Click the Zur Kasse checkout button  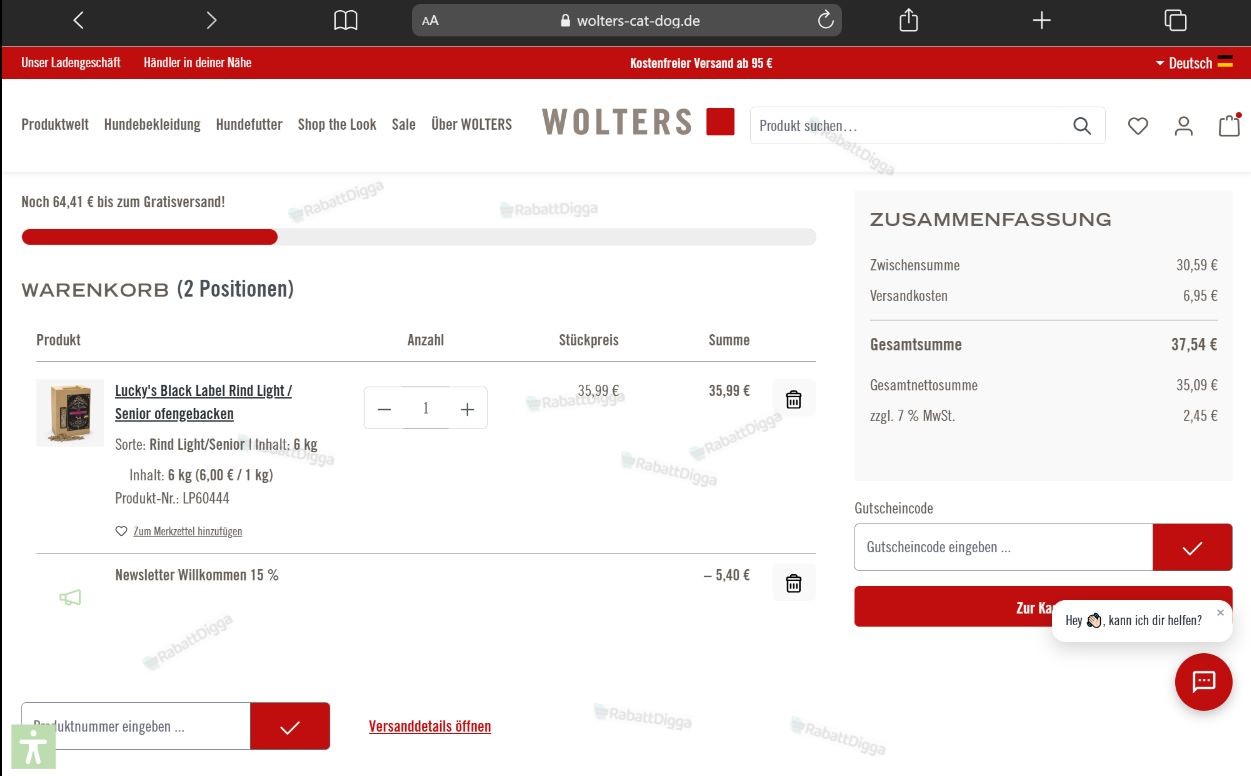(1043, 607)
